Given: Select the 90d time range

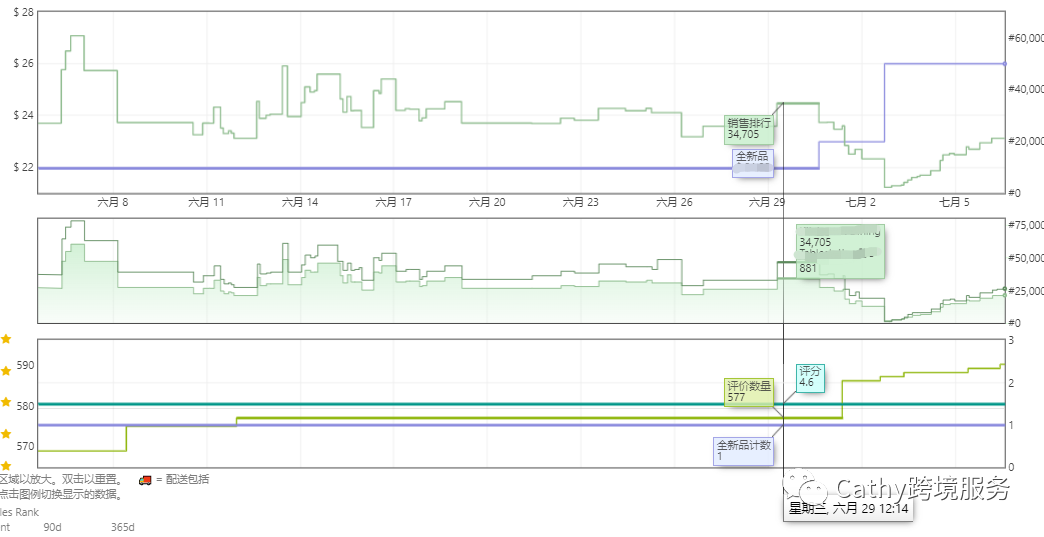Looking at the screenshot, I should click(52, 527).
